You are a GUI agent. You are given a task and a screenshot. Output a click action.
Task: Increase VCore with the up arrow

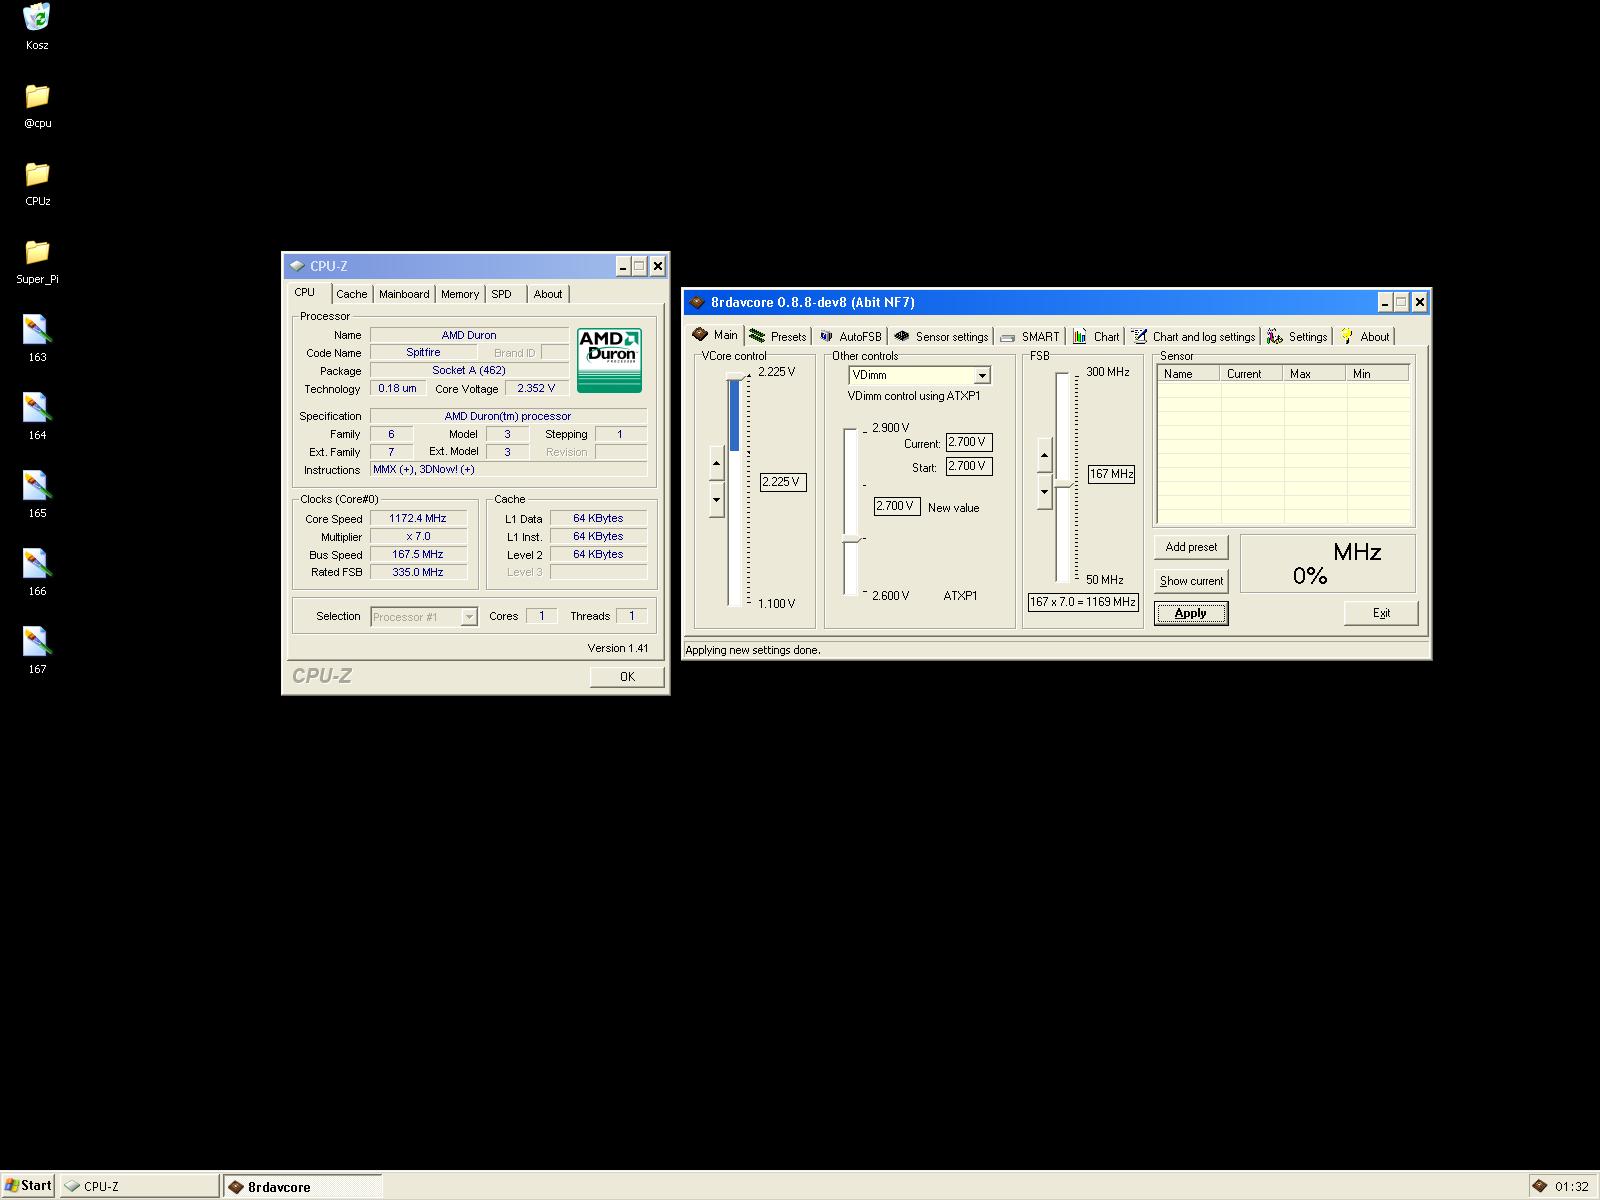pyautogui.click(x=716, y=463)
